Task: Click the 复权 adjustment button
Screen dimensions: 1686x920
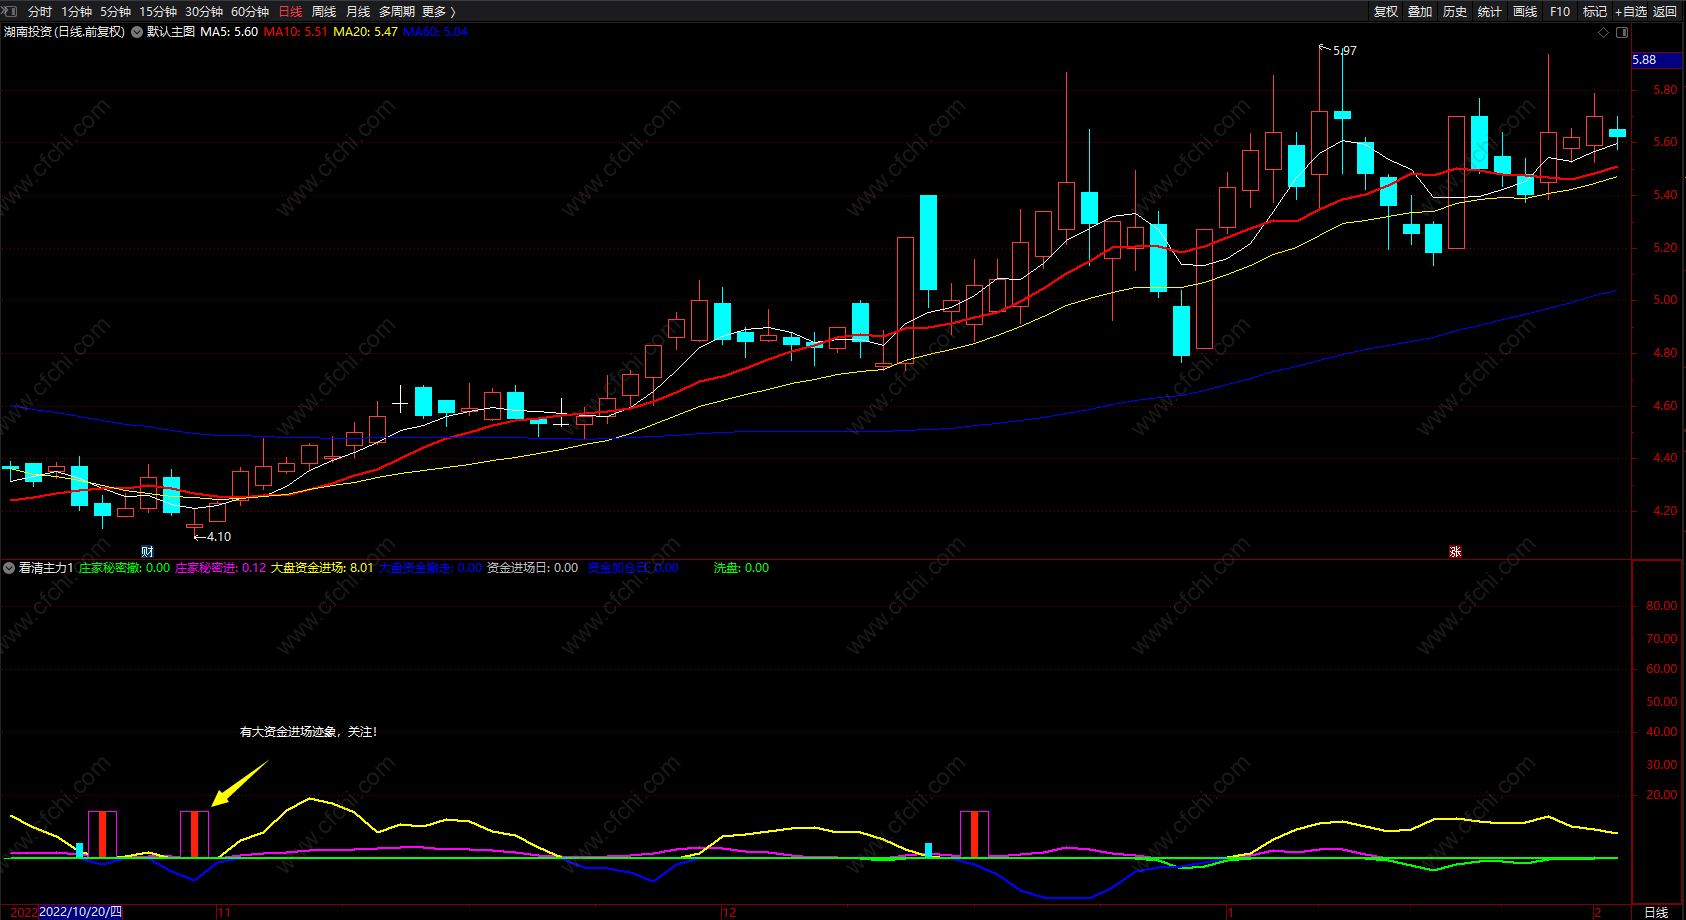Action: [x=1386, y=12]
